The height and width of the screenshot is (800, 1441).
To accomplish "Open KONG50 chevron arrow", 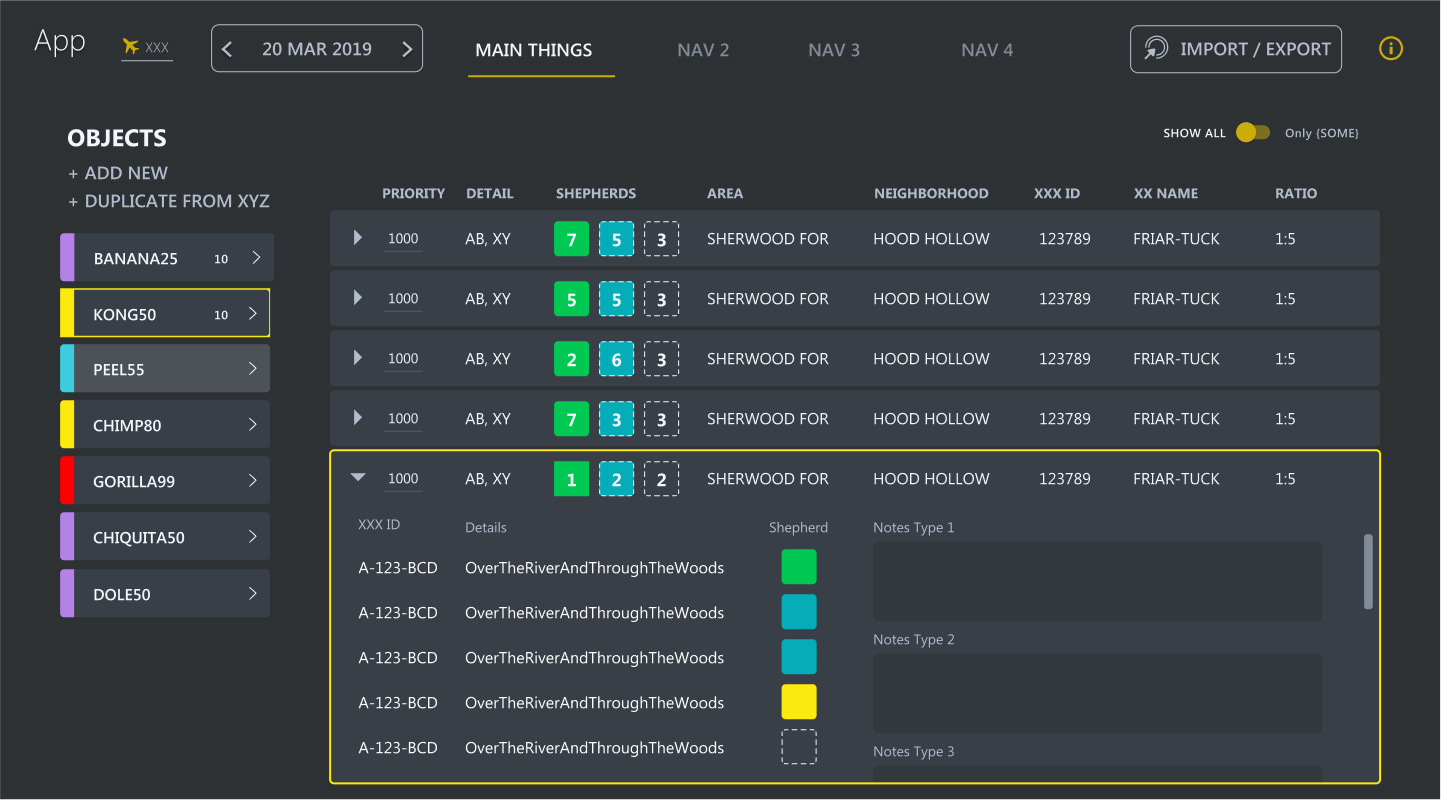I will click(253, 314).
